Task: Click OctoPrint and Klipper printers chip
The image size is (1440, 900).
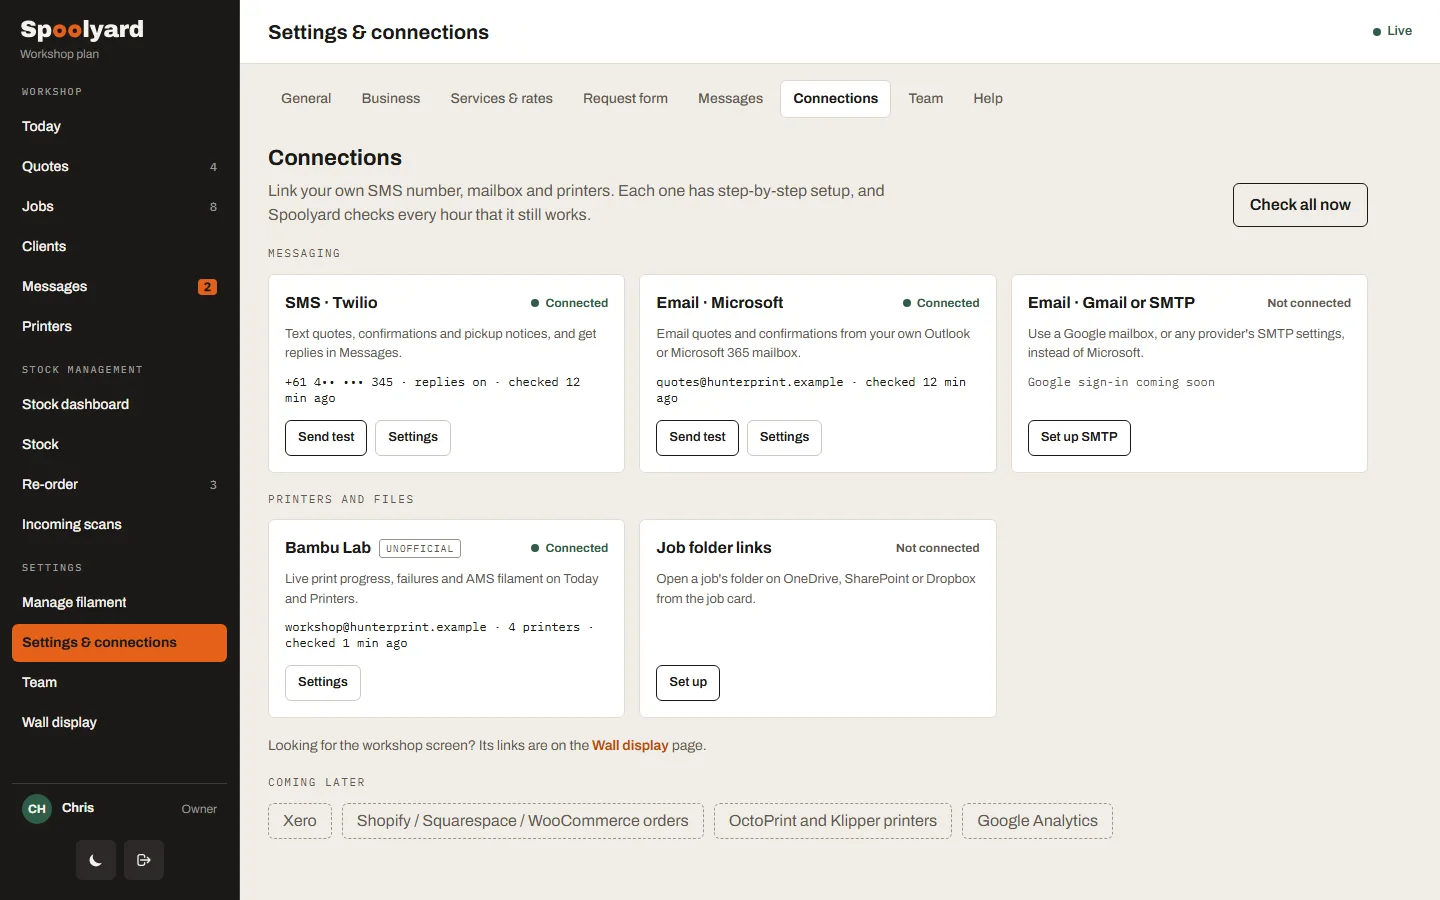Action: coord(833,821)
